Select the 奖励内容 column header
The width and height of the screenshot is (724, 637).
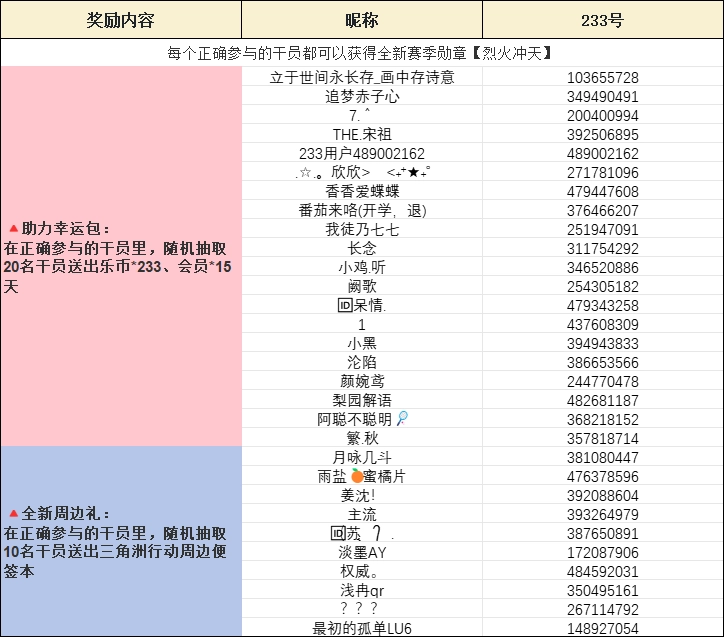tap(121, 20)
